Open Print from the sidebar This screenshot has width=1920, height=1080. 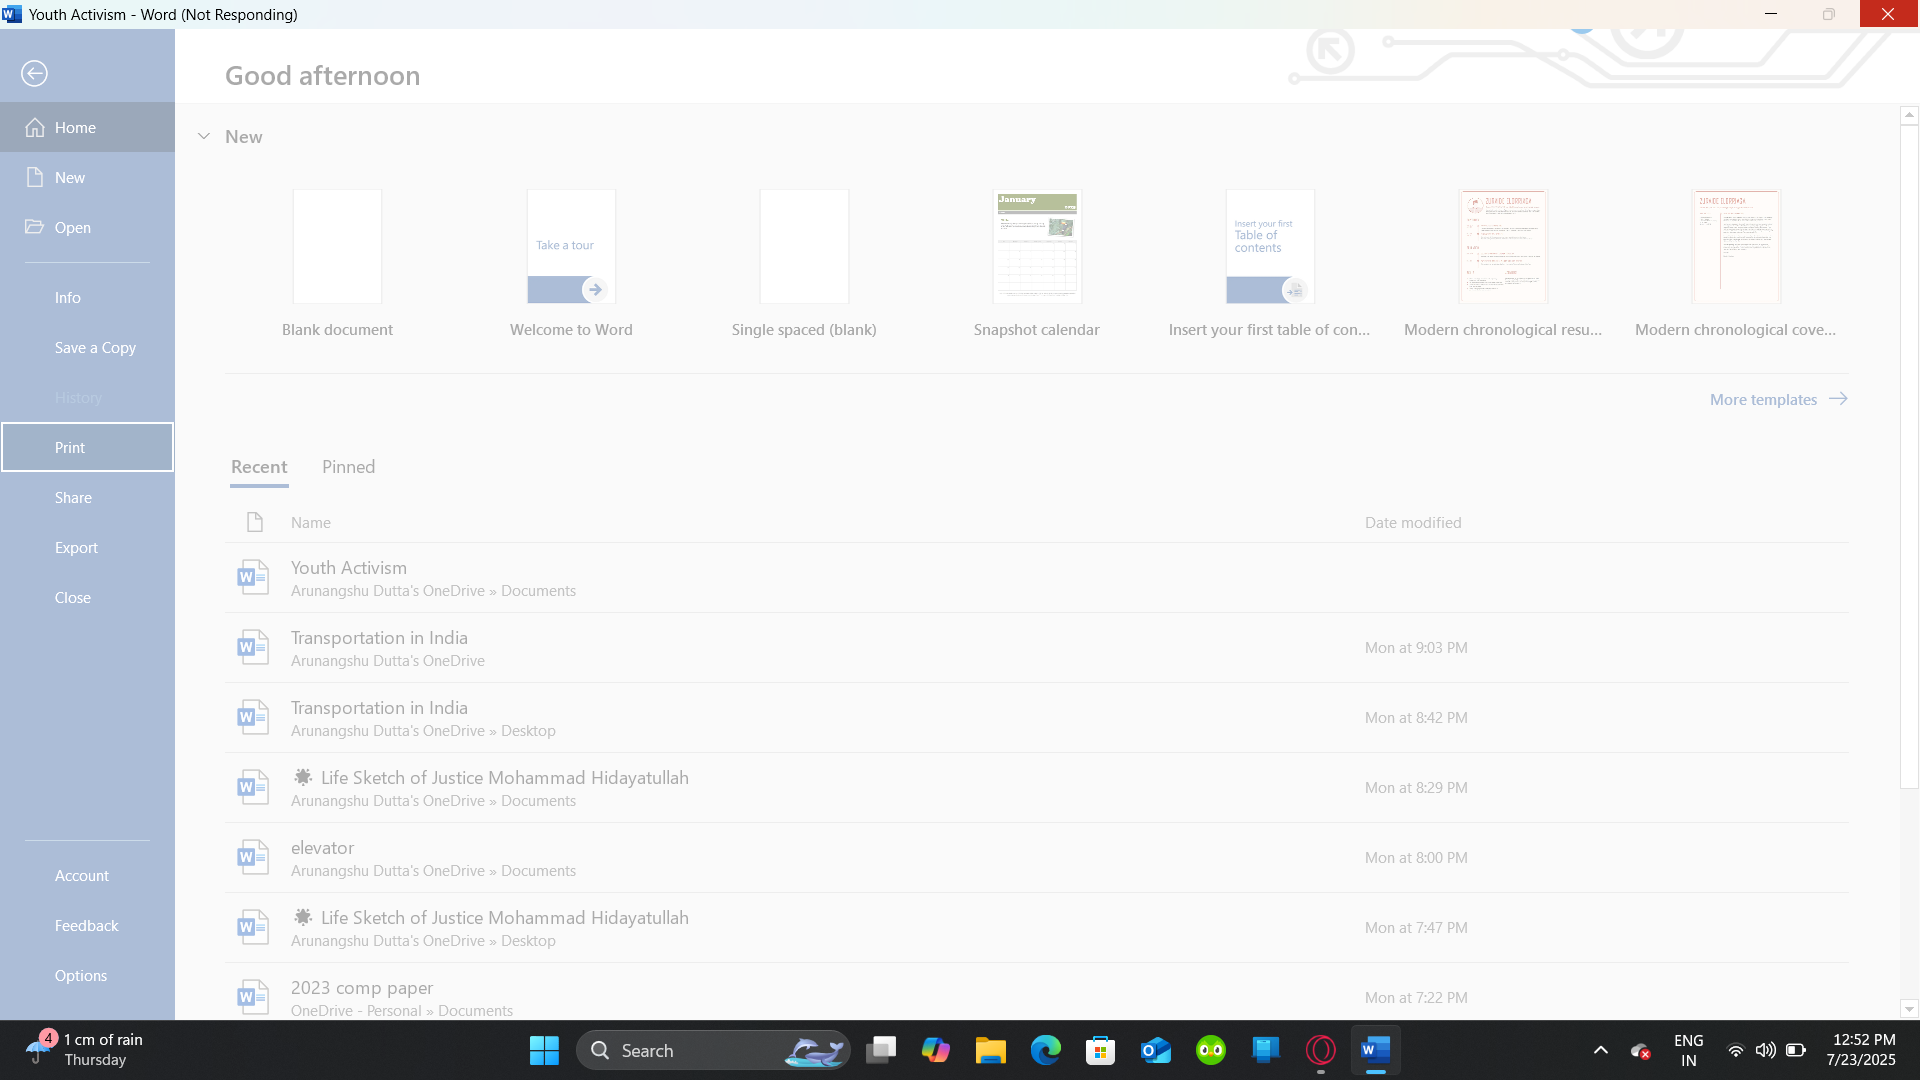[x=70, y=447]
